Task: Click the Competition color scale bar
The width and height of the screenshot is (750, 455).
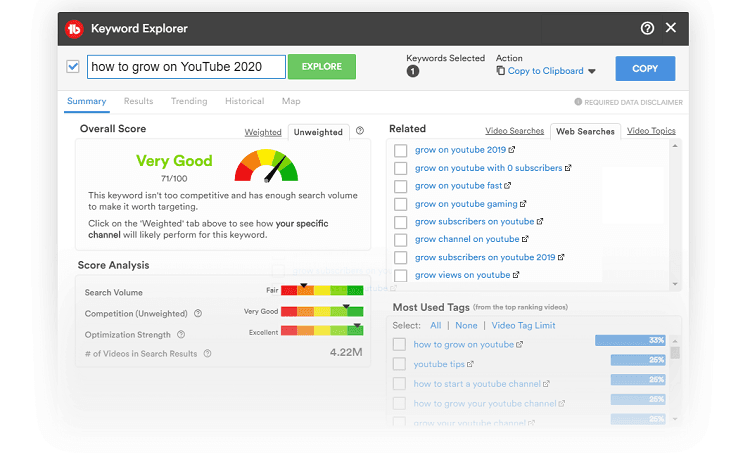Action: [x=322, y=311]
